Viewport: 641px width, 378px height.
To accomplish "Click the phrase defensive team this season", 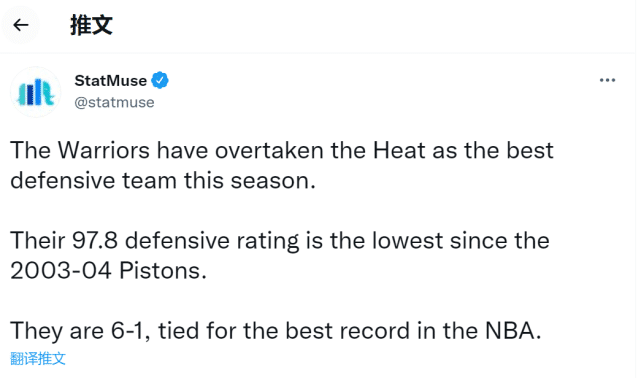I will pos(162,181).
